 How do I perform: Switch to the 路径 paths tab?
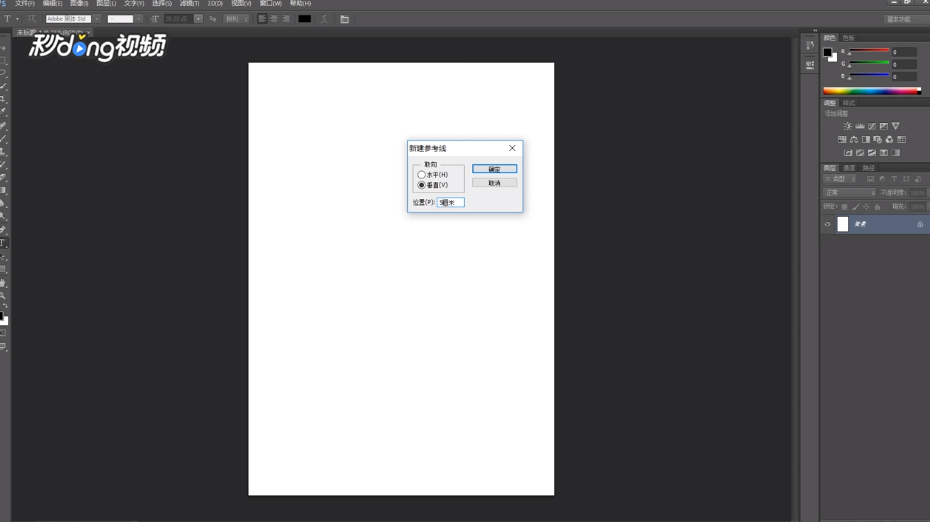coord(869,168)
